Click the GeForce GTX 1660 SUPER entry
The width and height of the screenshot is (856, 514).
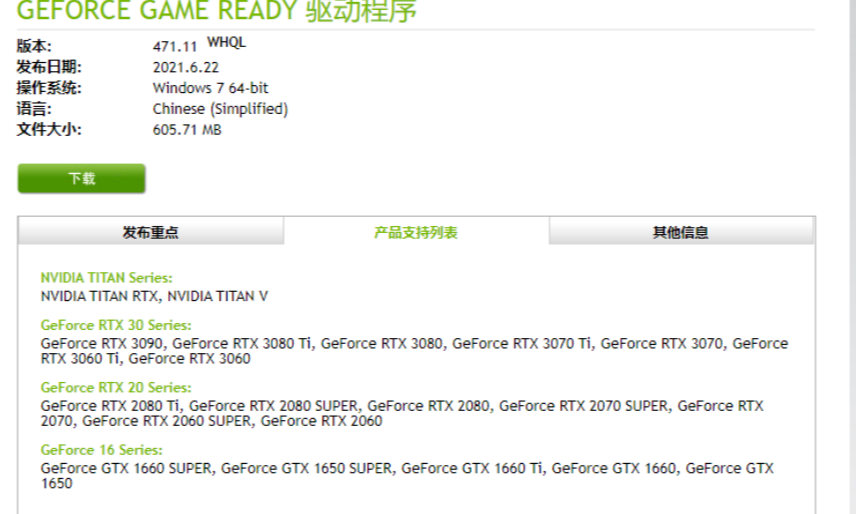coord(126,468)
